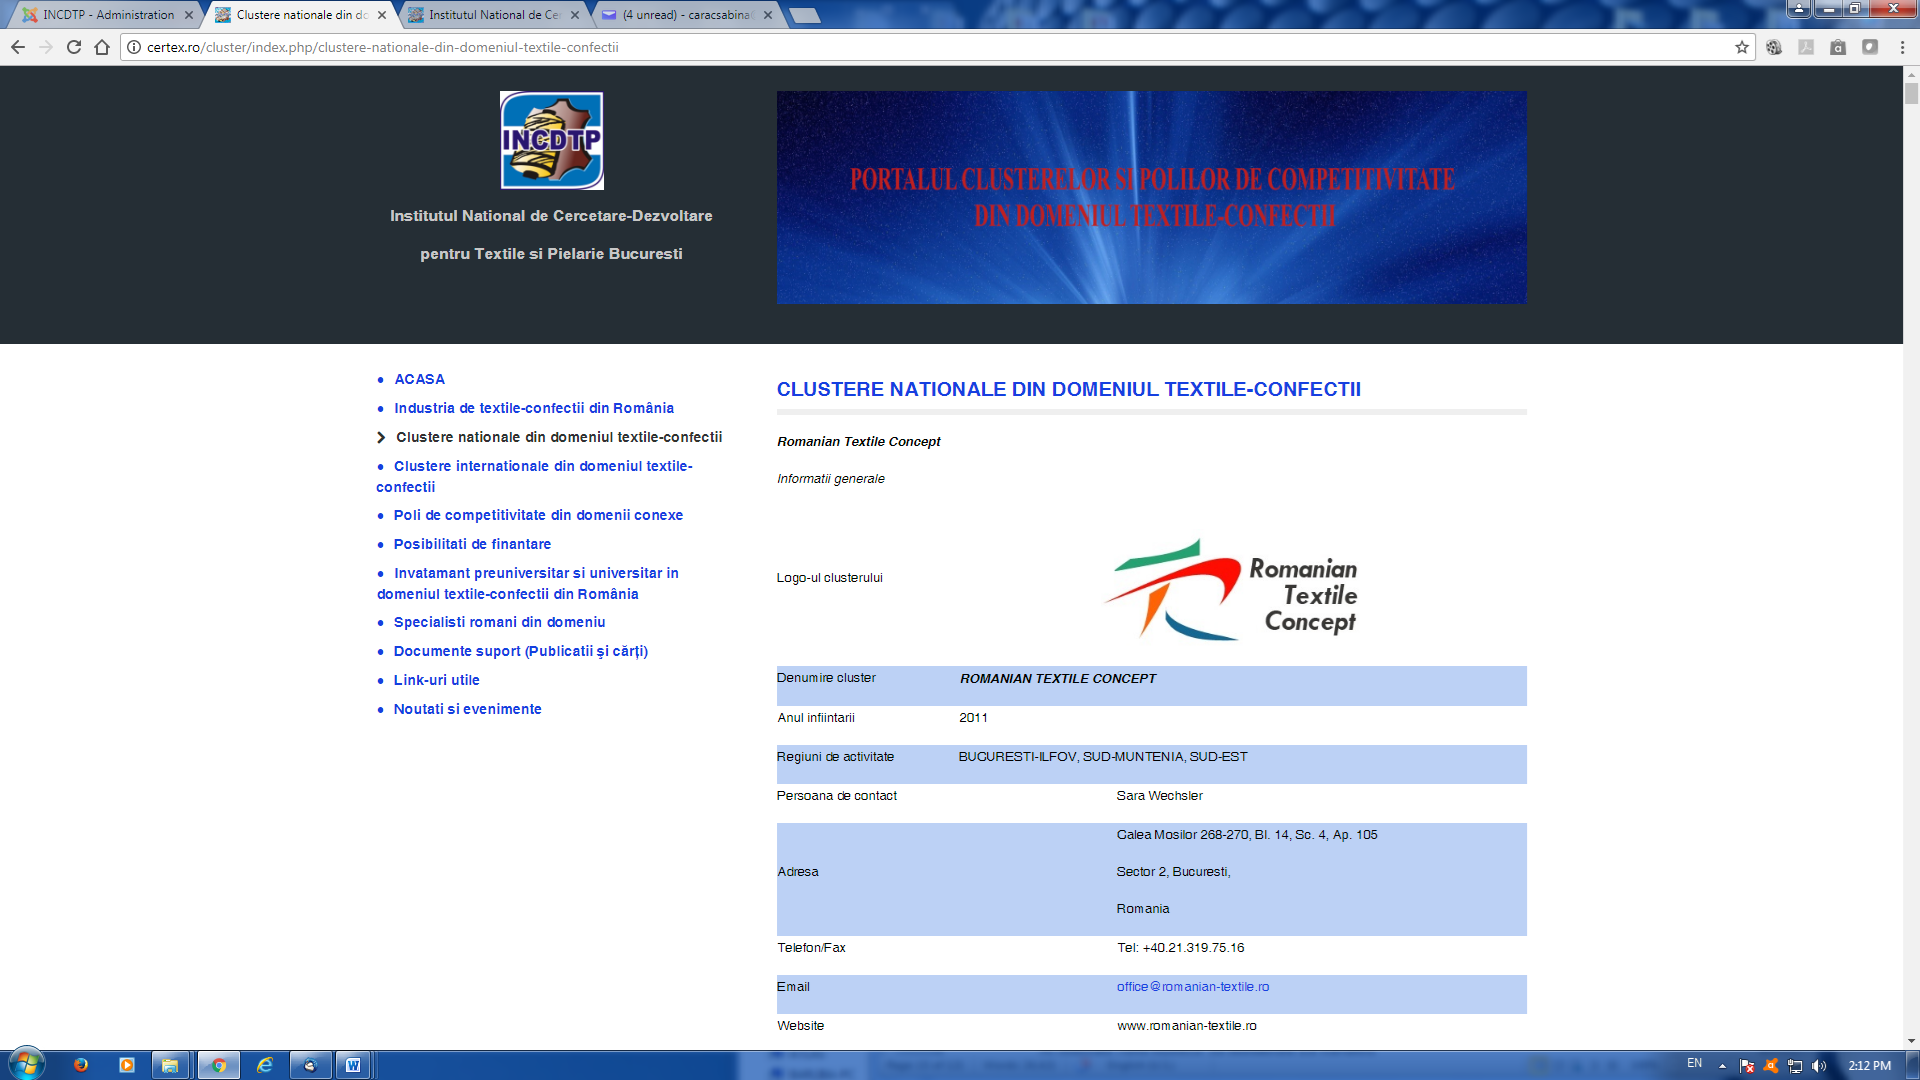Open Poli de competitivitate din domenii conexe
The image size is (1920, 1080).
pyautogui.click(x=538, y=515)
